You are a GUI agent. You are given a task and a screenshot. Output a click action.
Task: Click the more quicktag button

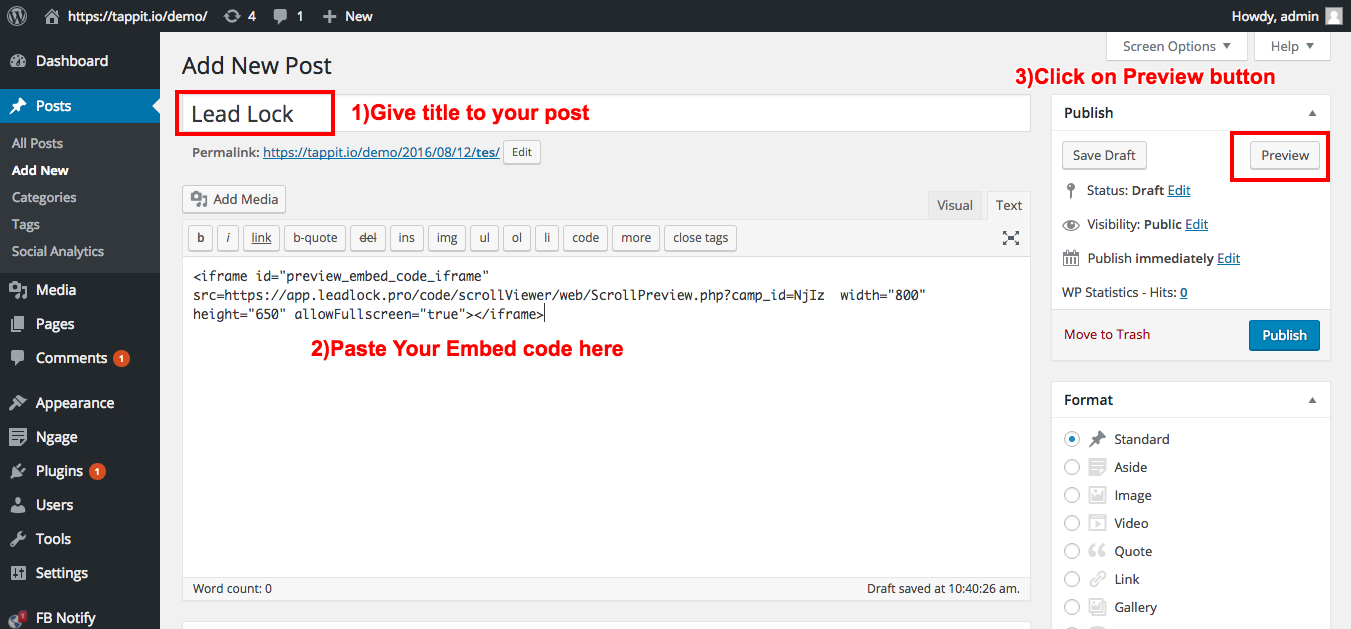(x=636, y=238)
